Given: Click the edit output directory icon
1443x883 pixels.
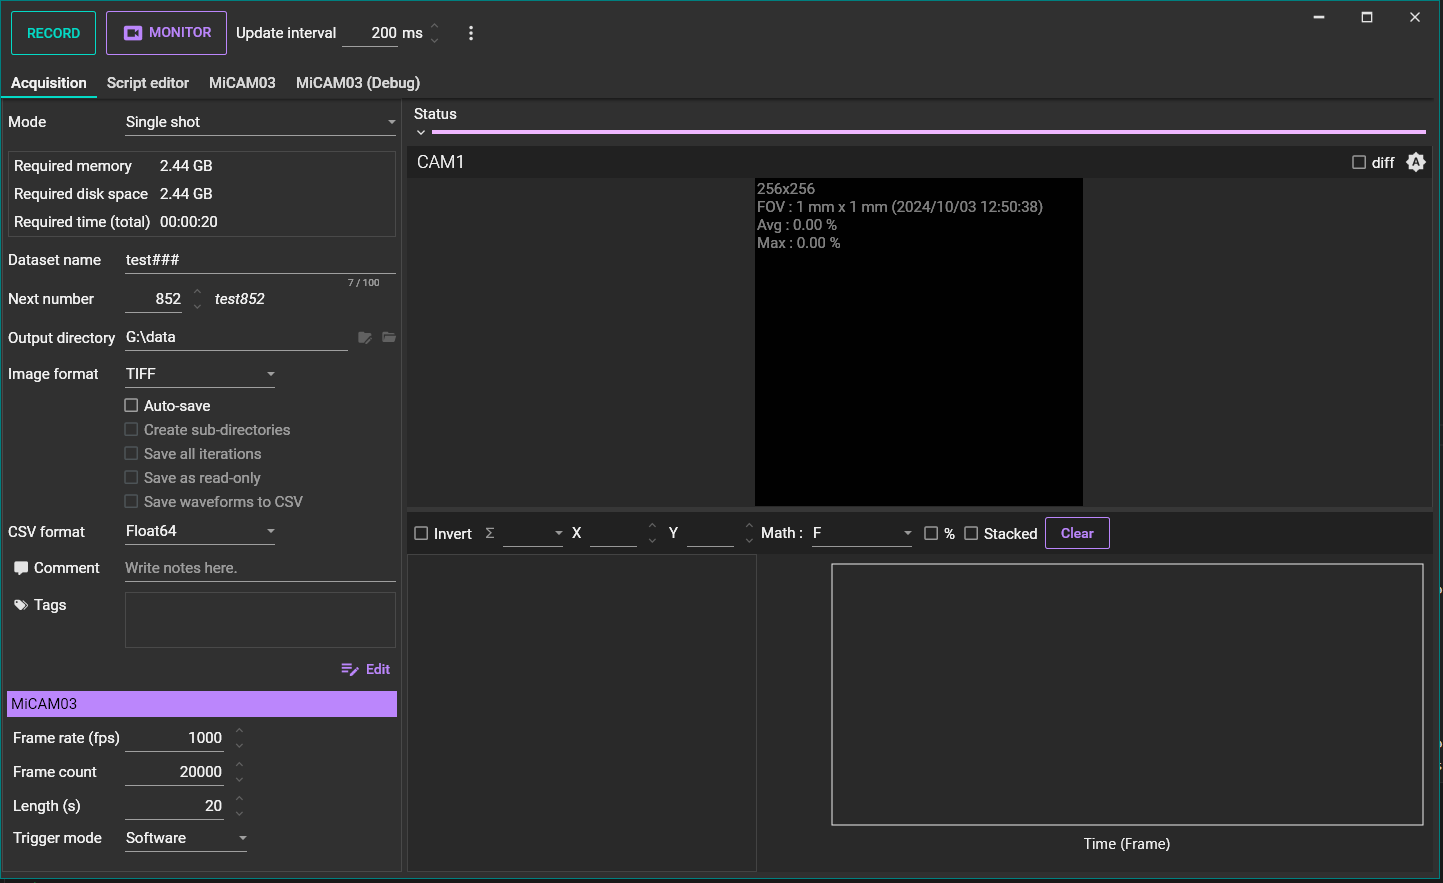Looking at the screenshot, I should point(365,338).
